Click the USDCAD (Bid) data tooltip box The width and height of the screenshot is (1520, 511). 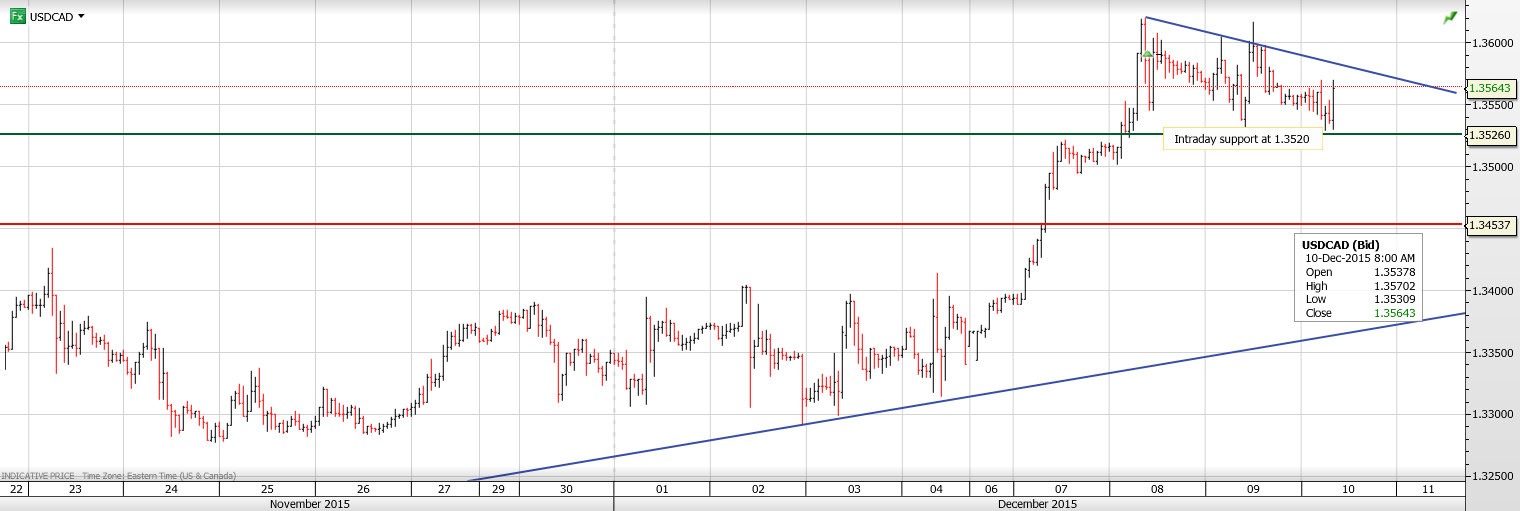pos(1360,279)
